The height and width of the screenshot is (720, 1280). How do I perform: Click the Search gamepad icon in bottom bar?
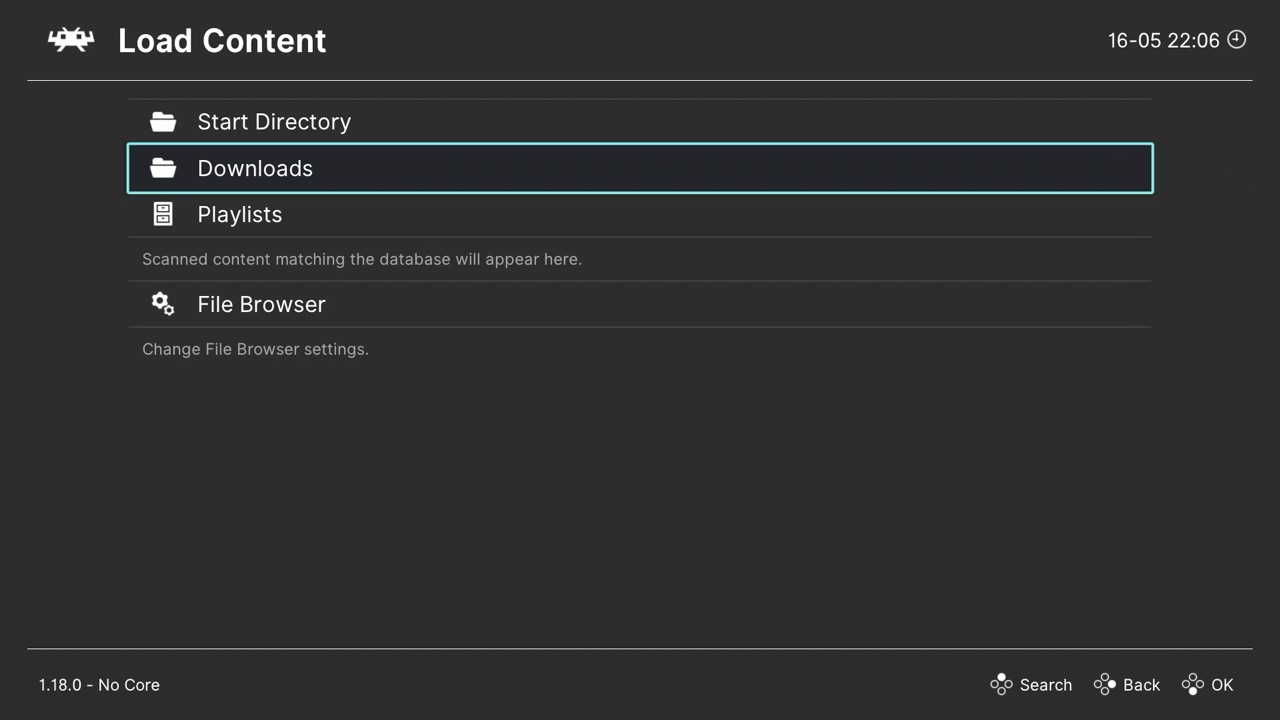(1001, 684)
